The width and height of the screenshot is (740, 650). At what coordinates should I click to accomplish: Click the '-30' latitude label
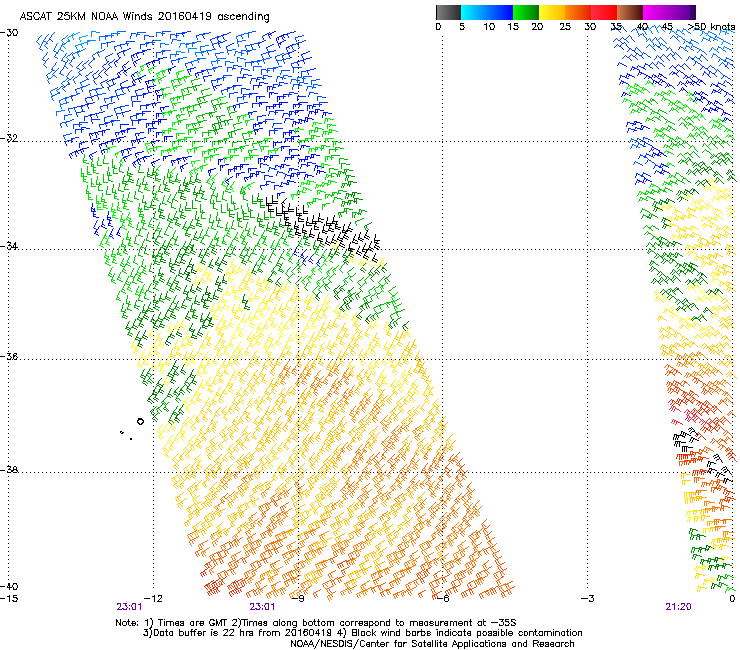point(9,33)
